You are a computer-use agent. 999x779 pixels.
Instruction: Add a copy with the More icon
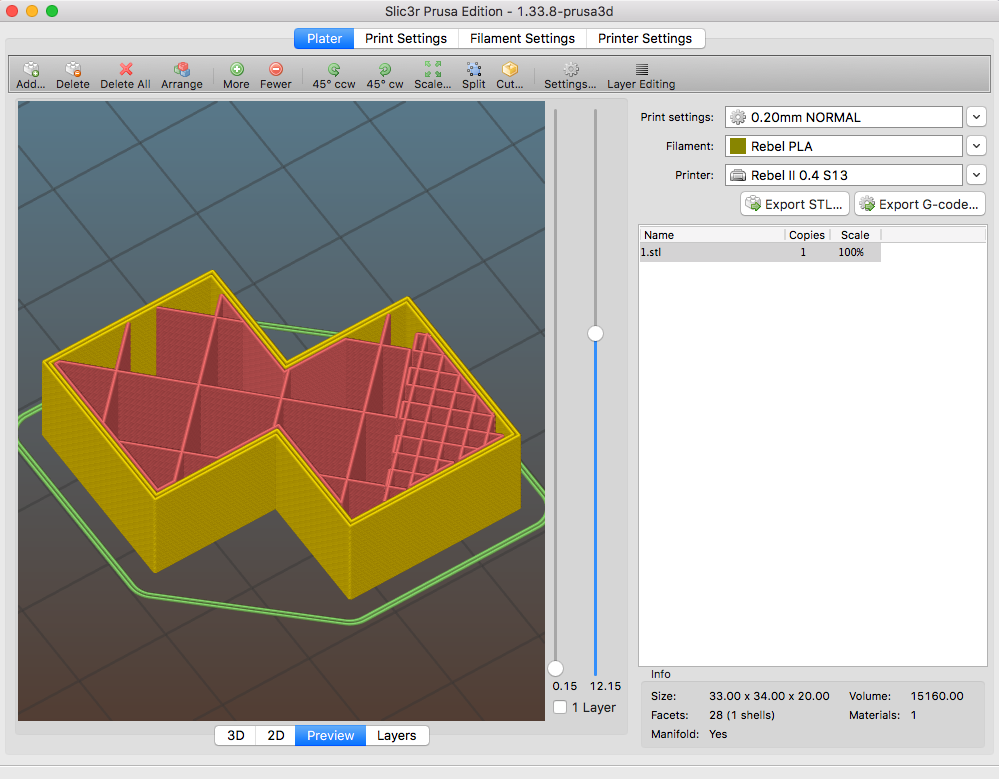(236, 70)
